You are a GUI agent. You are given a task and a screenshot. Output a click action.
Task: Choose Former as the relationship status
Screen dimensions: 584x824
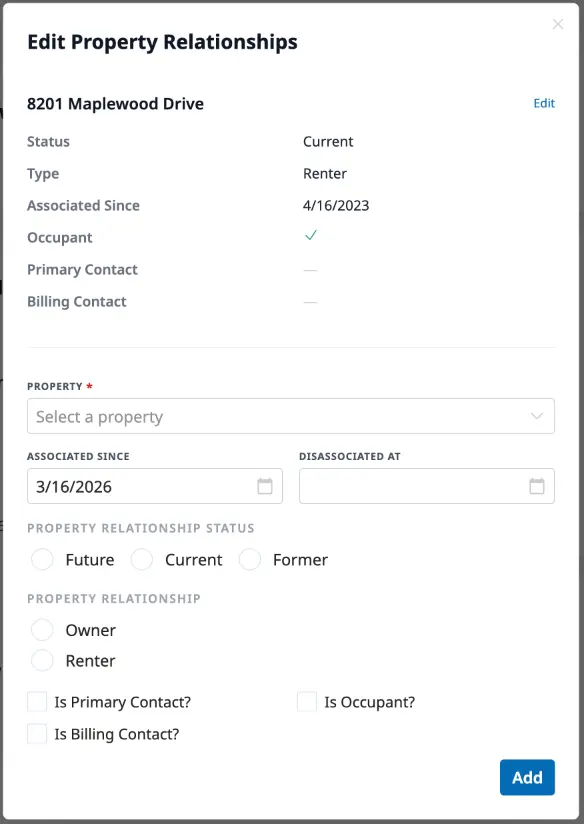[x=249, y=560]
